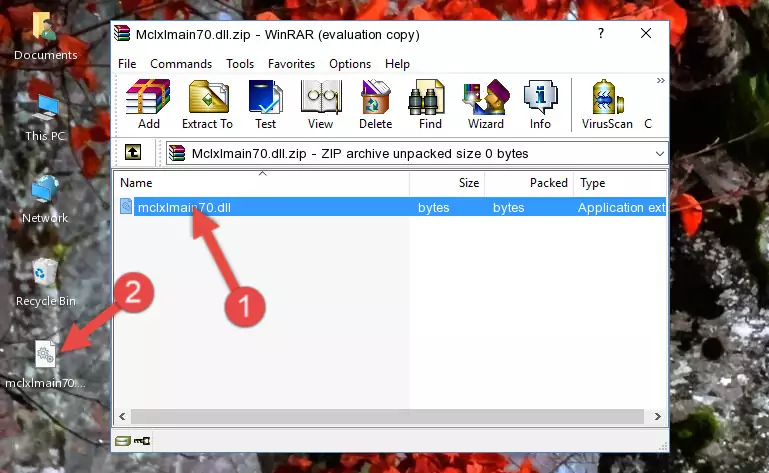
Task: Open the Help menu
Action: tap(397, 64)
